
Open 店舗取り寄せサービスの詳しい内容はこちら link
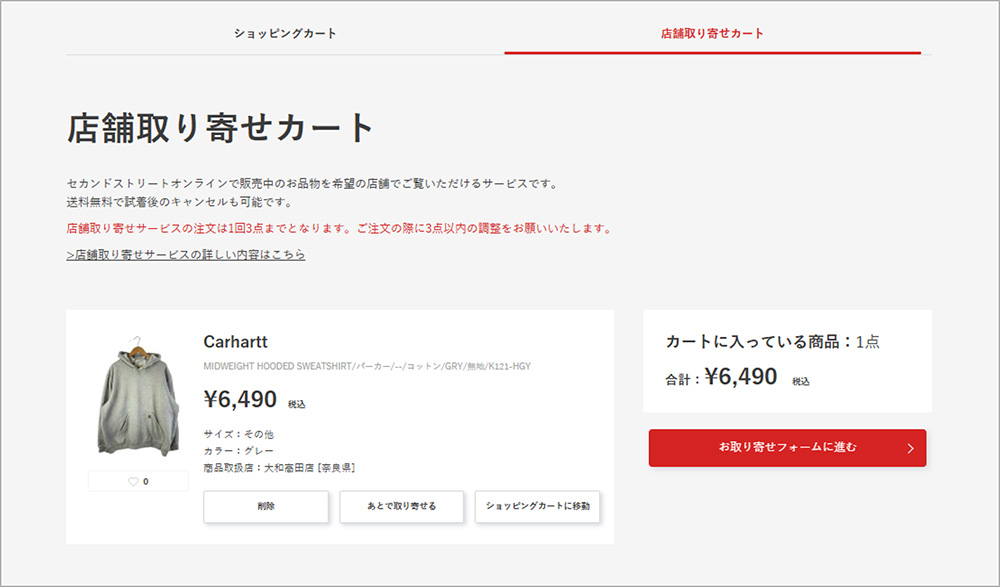coord(184,256)
